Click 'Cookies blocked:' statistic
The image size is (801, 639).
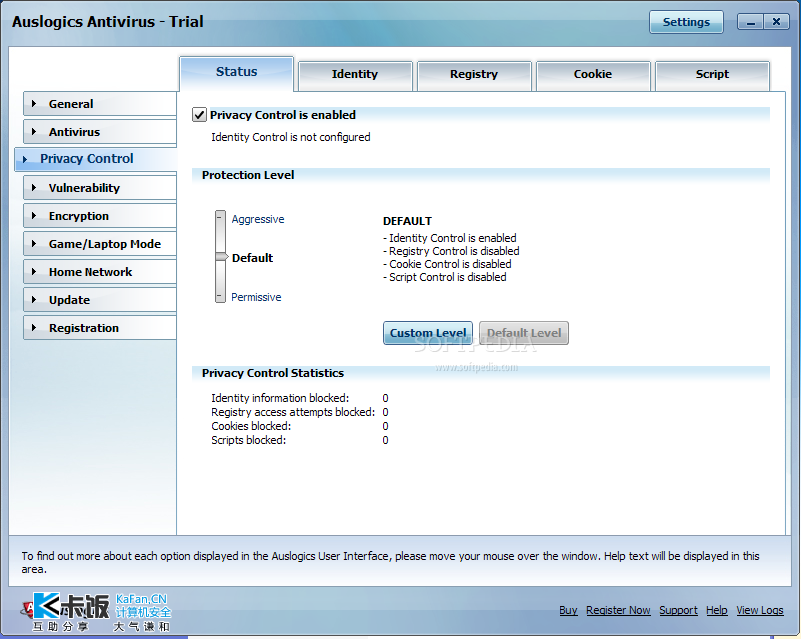pos(251,426)
